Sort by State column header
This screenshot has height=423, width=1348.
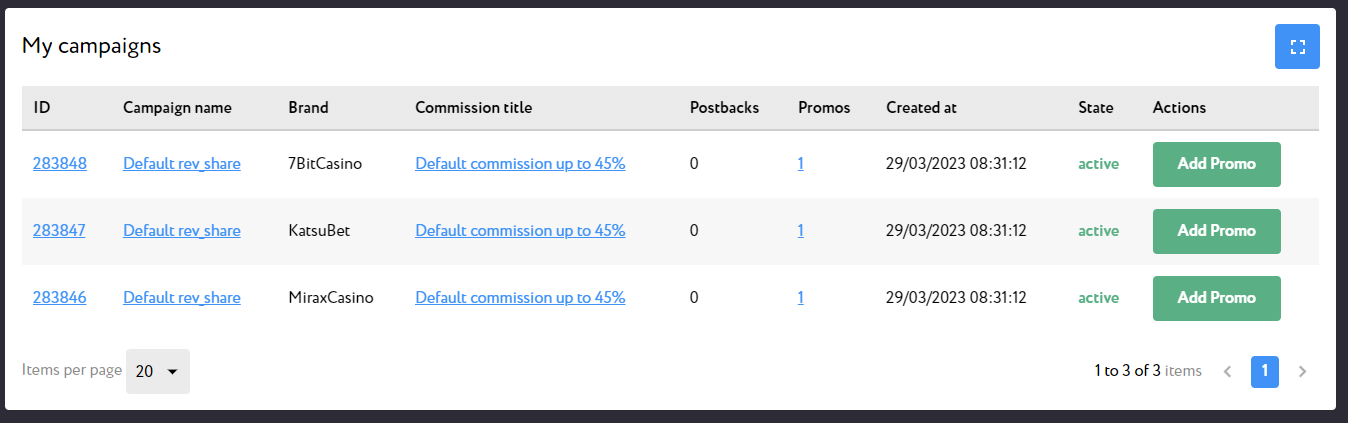(1096, 108)
